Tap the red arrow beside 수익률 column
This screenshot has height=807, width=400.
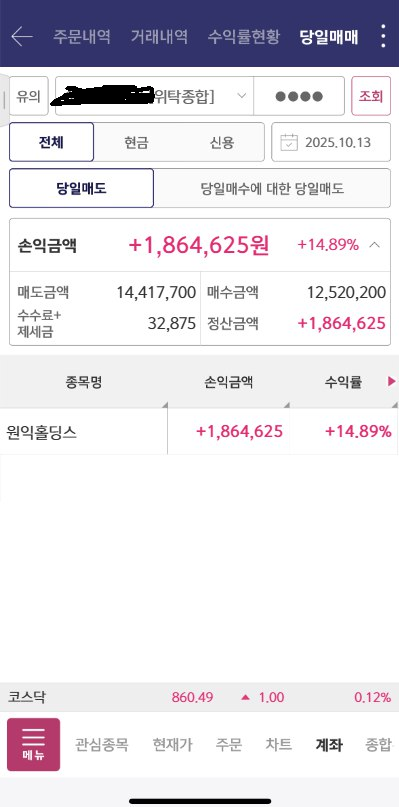point(392,381)
